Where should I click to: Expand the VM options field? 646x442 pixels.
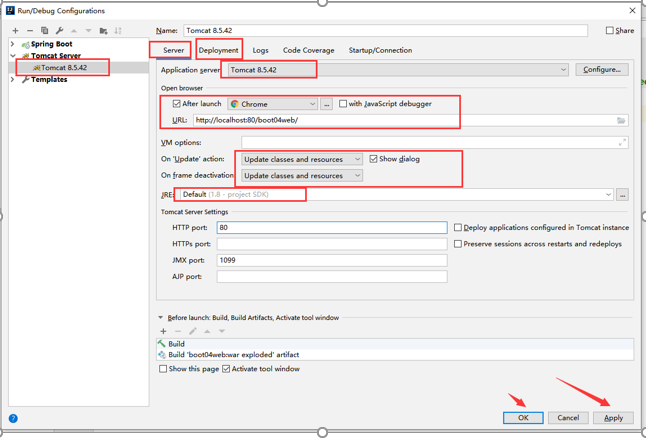[x=622, y=143]
